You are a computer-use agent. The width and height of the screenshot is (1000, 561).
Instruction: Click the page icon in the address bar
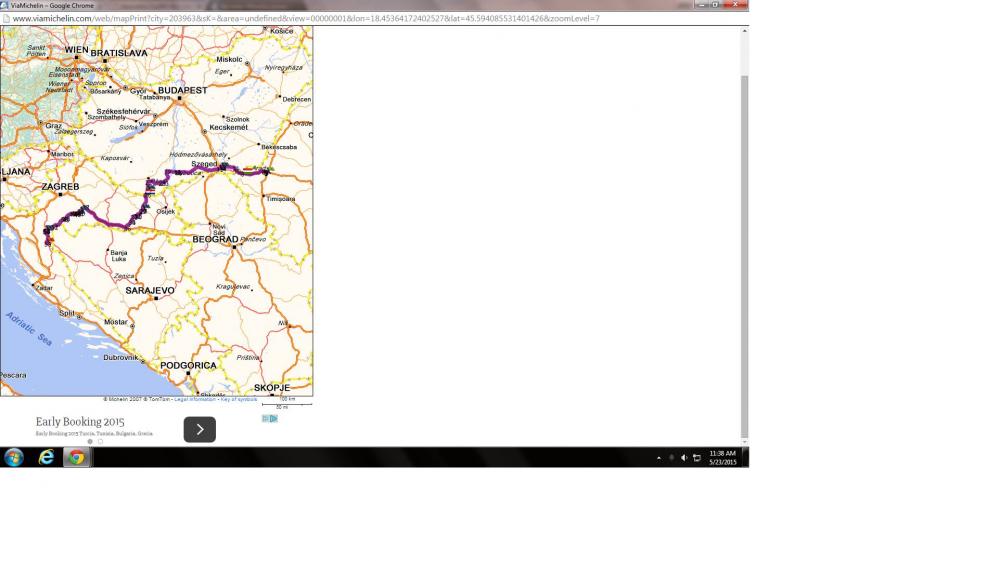point(6,18)
